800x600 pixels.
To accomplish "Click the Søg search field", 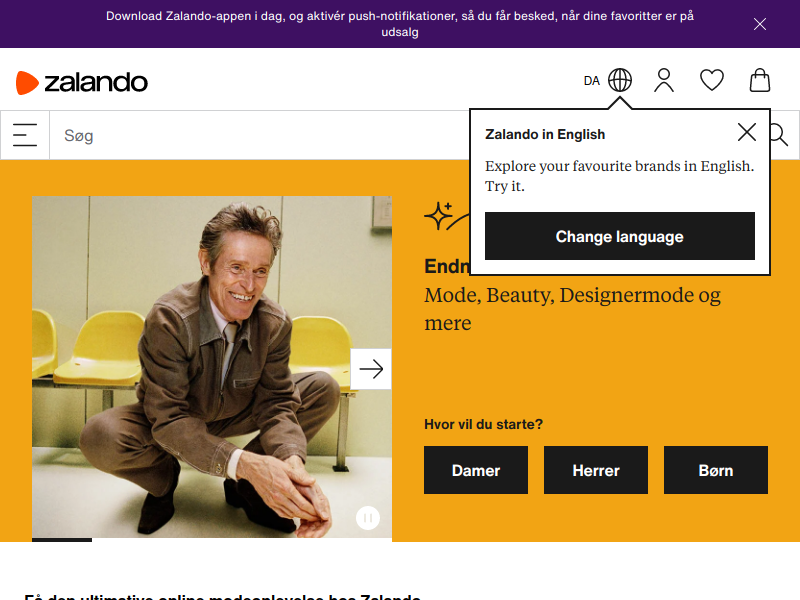I will [259, 135].
